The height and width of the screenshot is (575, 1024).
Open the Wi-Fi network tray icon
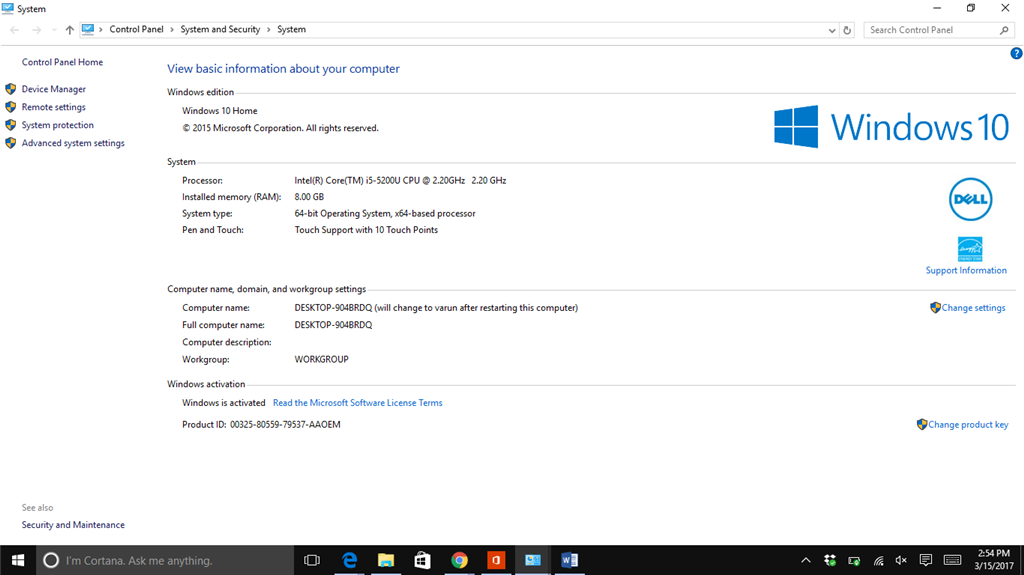pos(878,561)
